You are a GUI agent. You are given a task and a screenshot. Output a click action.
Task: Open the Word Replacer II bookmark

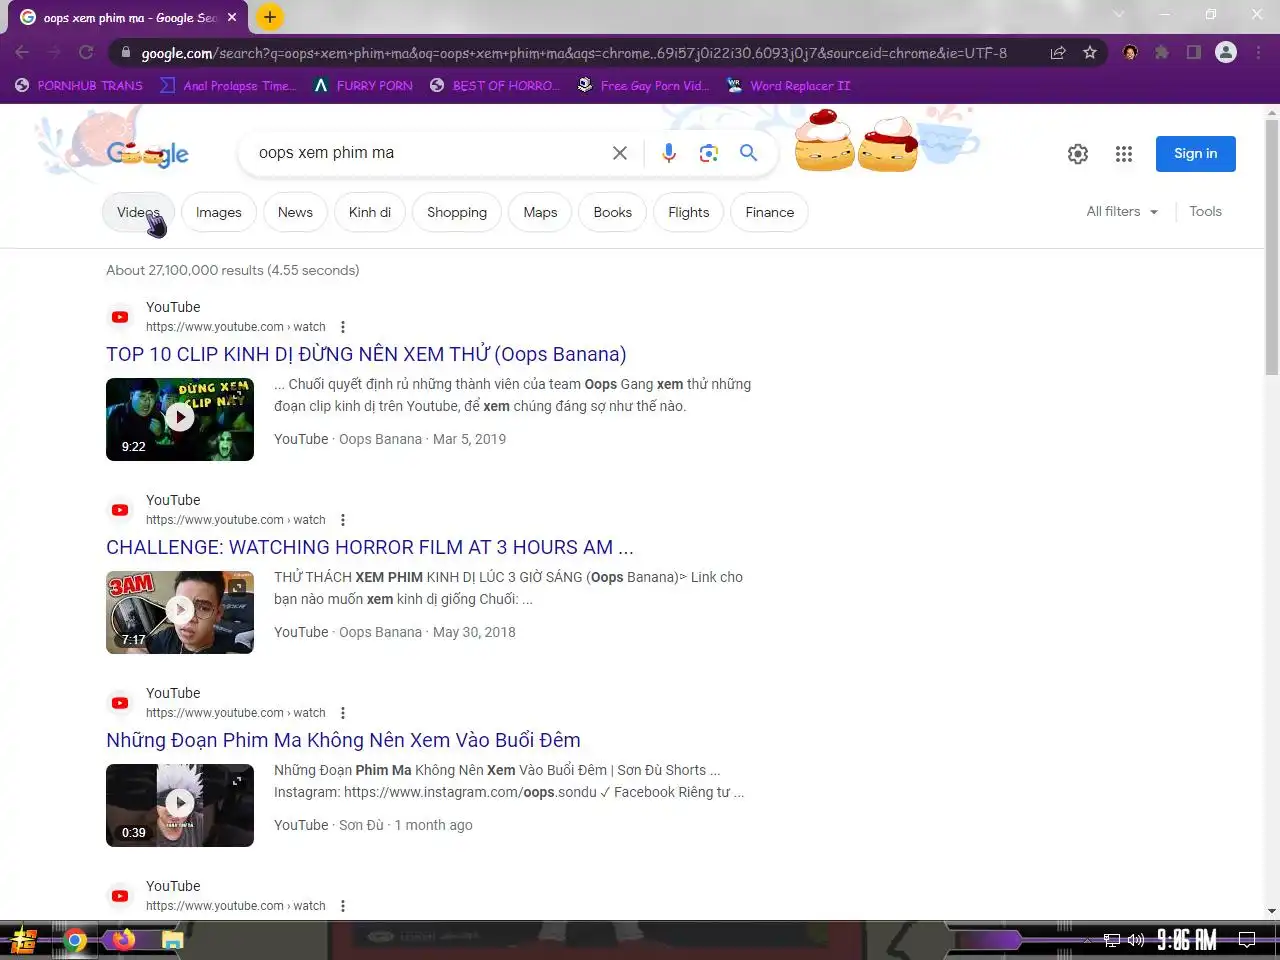789,86
